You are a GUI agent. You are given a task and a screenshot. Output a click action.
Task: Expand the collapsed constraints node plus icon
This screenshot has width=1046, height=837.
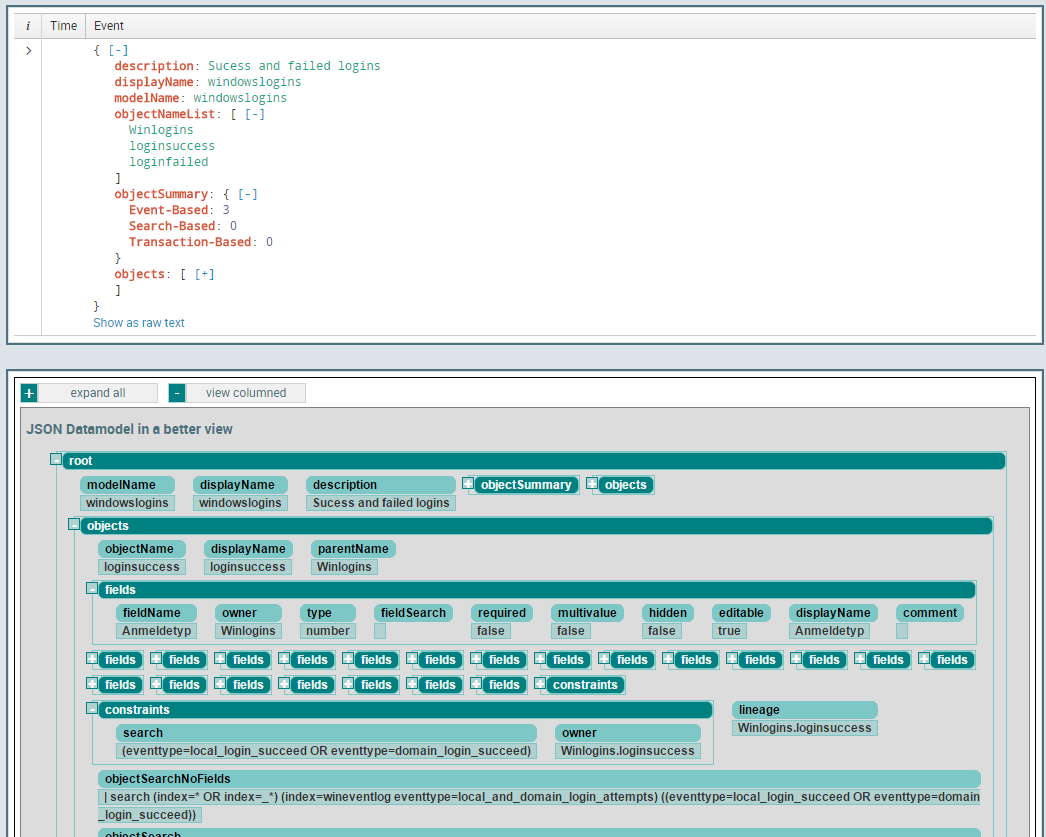tap(540, 683)
